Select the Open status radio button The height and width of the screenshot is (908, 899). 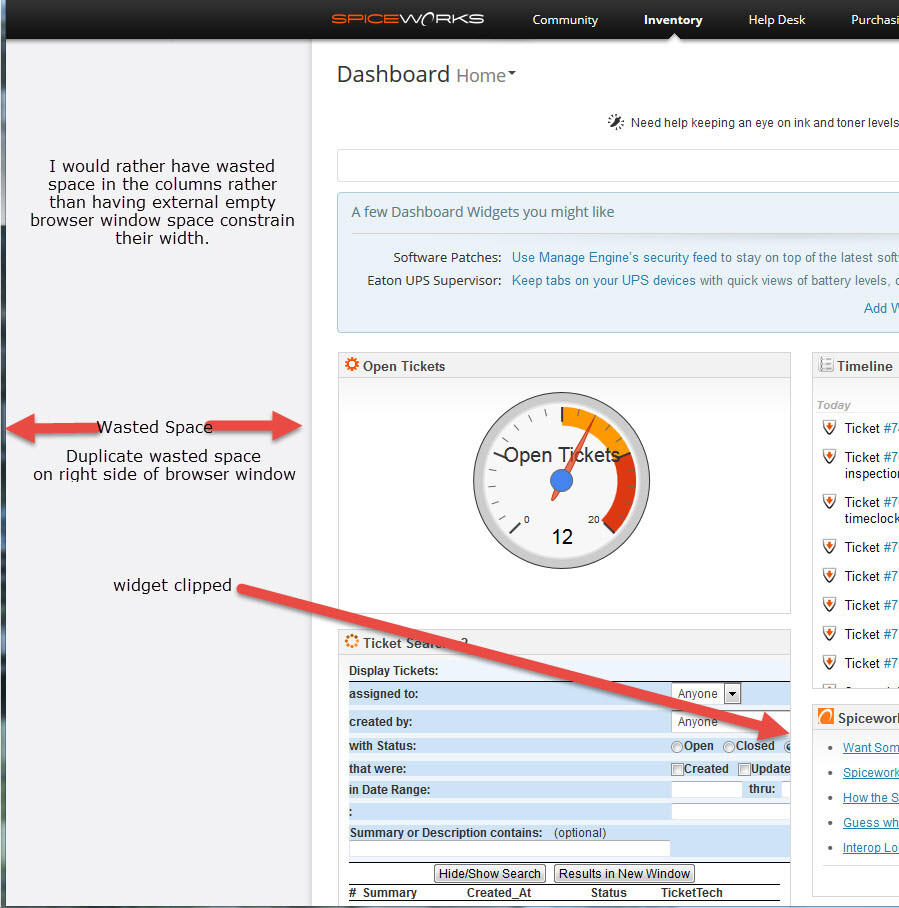pyautogui.click(x=677, y=745)
